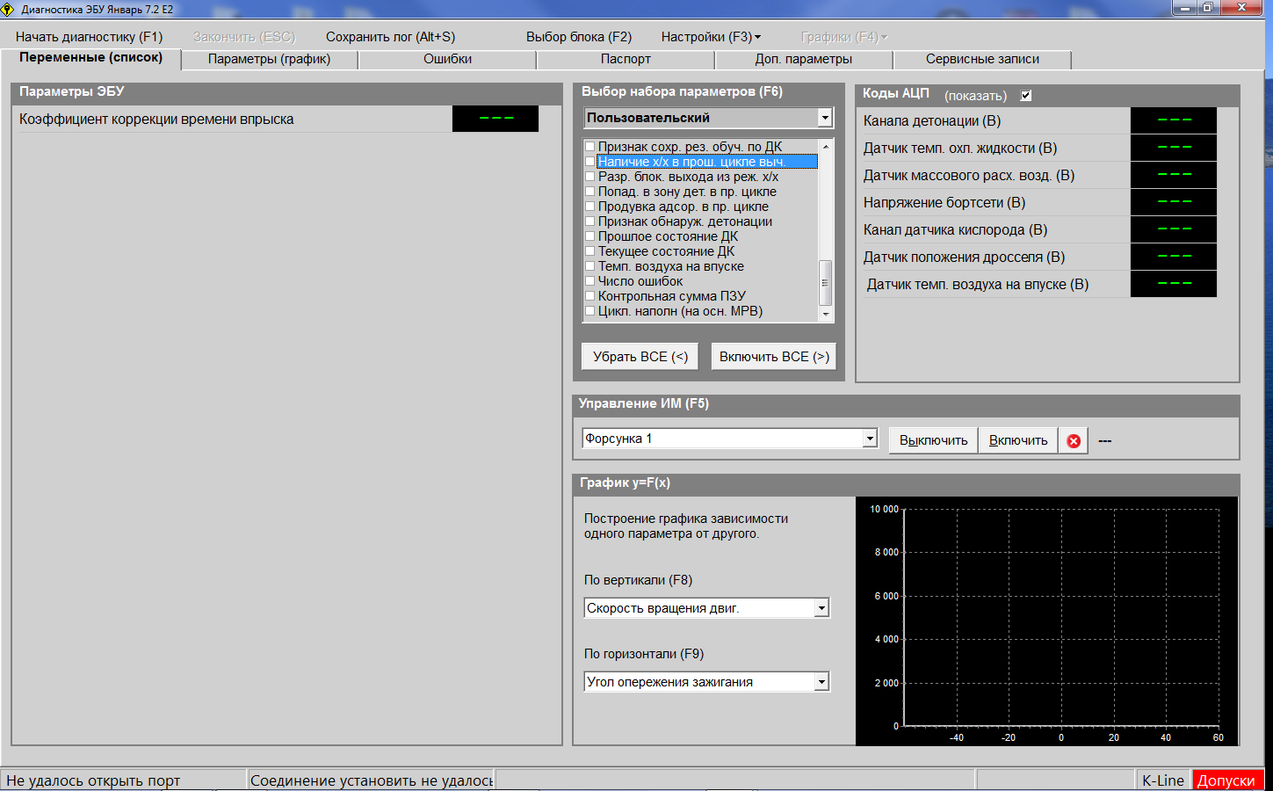
Task: Open the Скорость вращения двиг. vertical axis dropdown
Action: pyautogui.click(x=821, y=608)
